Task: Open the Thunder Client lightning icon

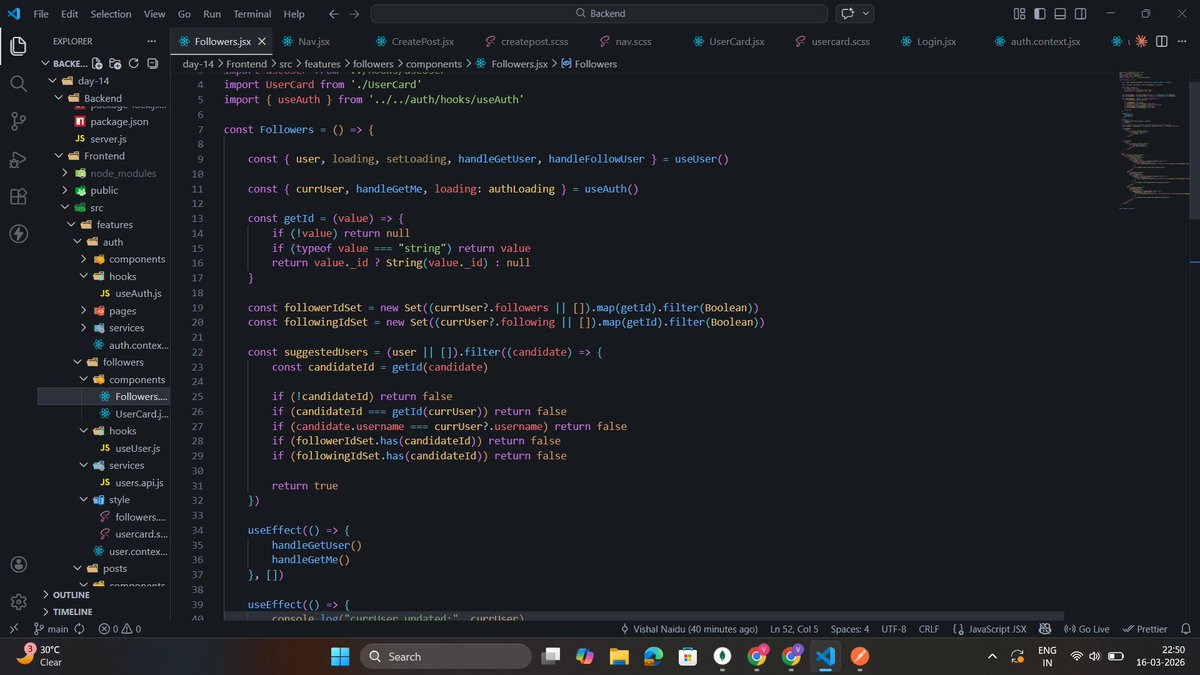Action: pos(18,234)
